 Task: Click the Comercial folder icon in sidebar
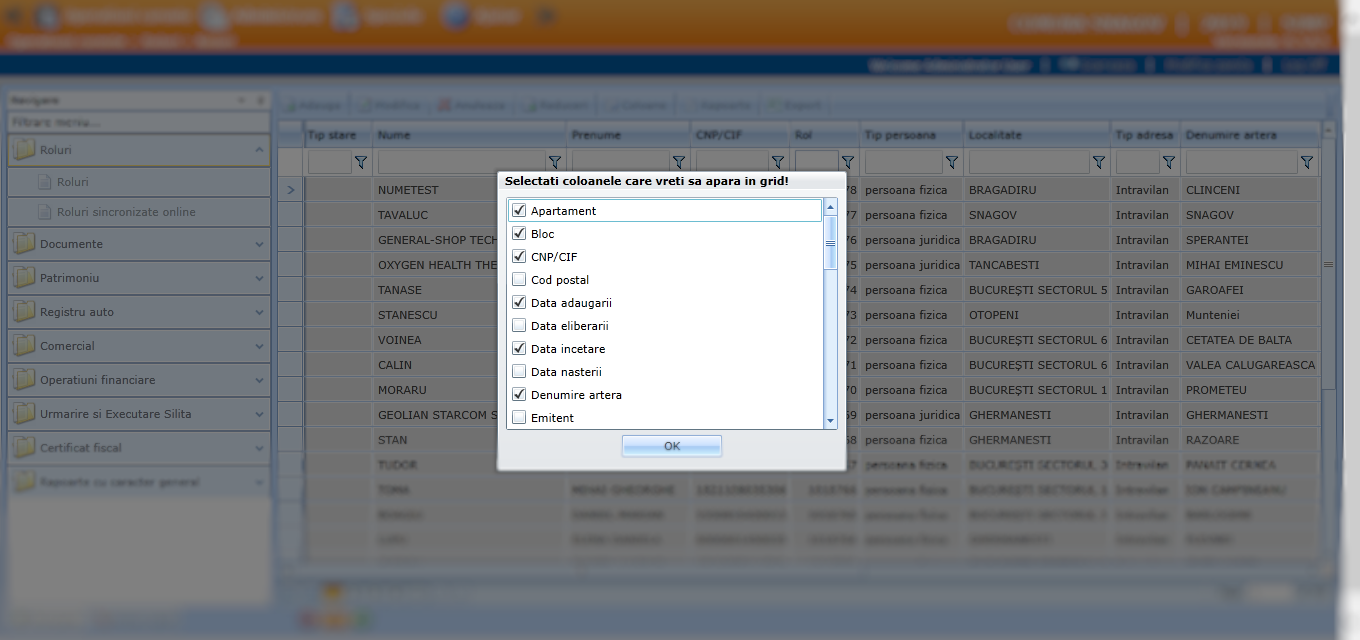[23, 346]
